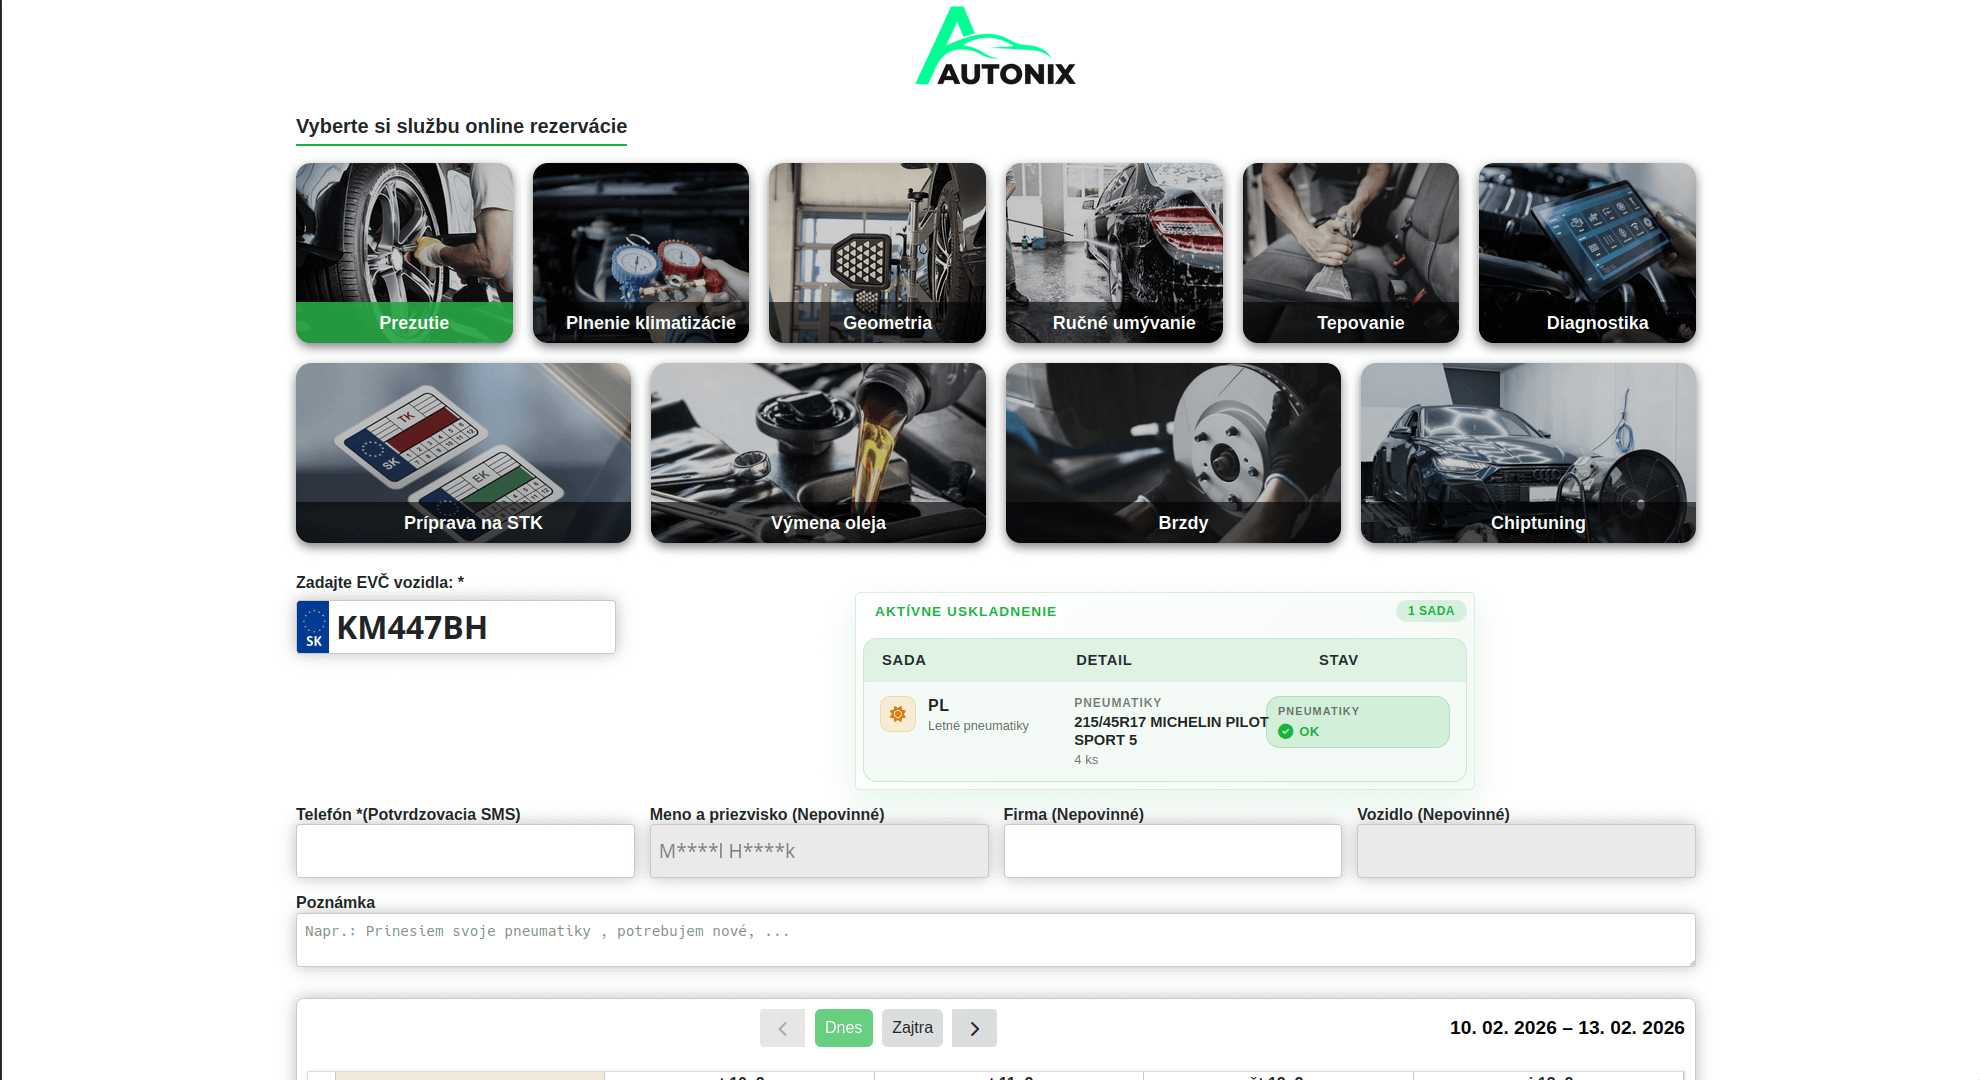Screen dimensions: 1980x1080
Task: Pick the Tepovanie service tile
Action: 1350,253
